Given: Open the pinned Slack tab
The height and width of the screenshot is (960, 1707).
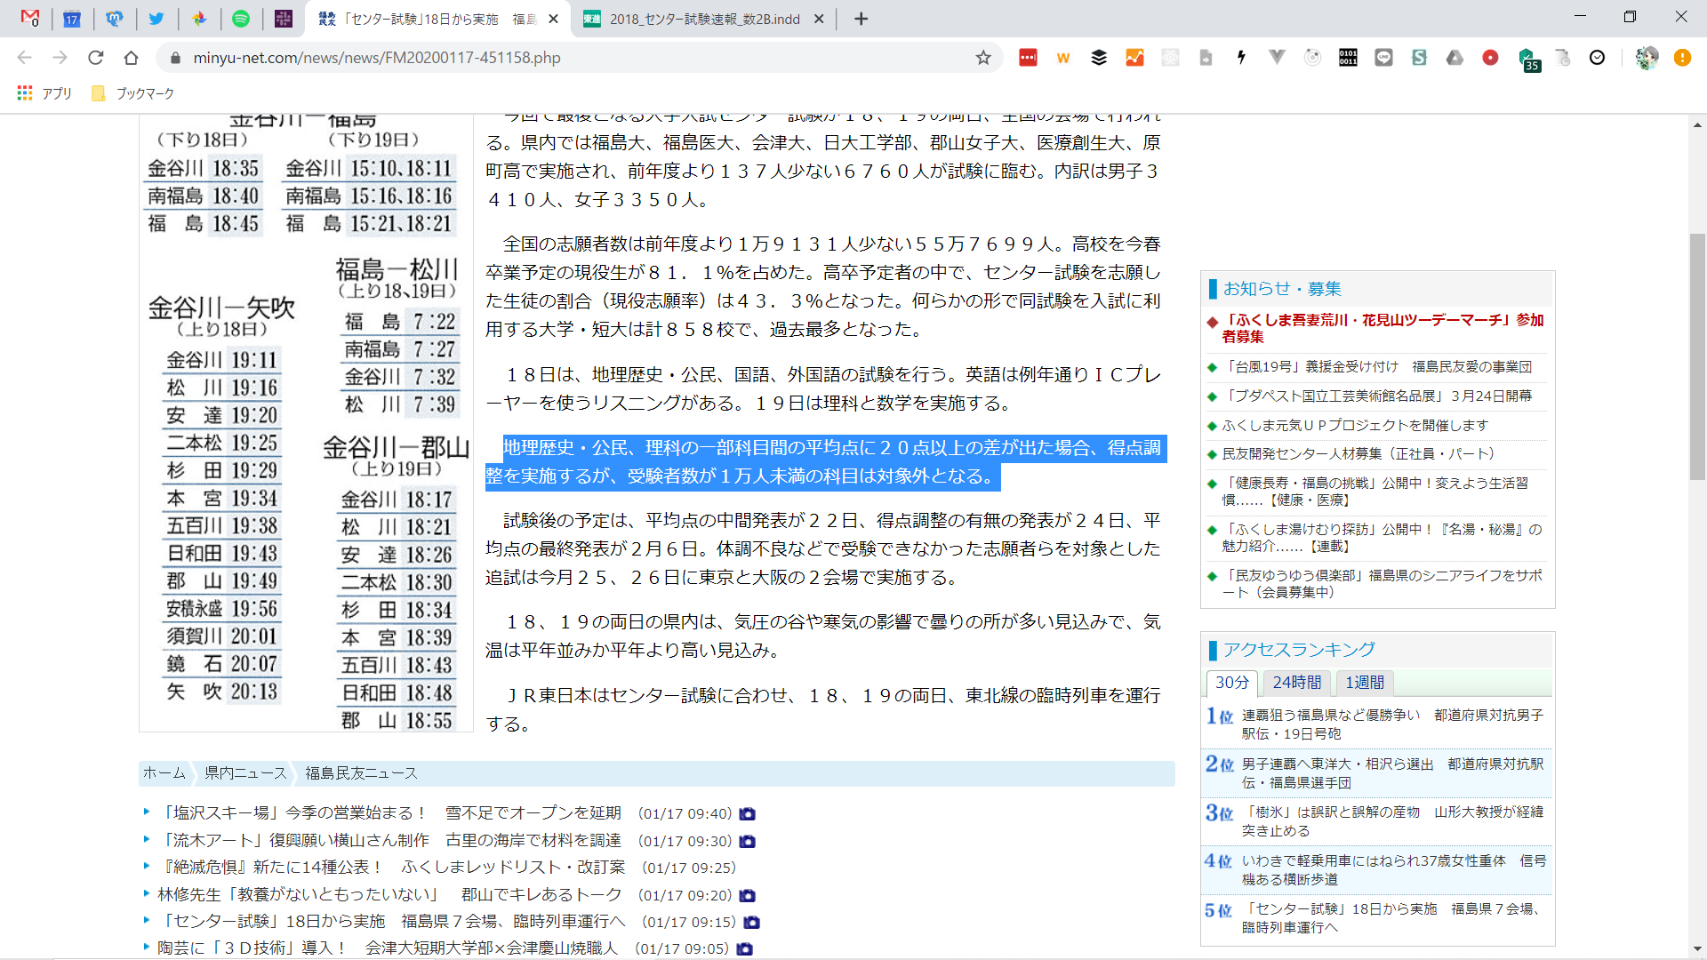Looking at the screenshot, I should click(x=283, y=19).
